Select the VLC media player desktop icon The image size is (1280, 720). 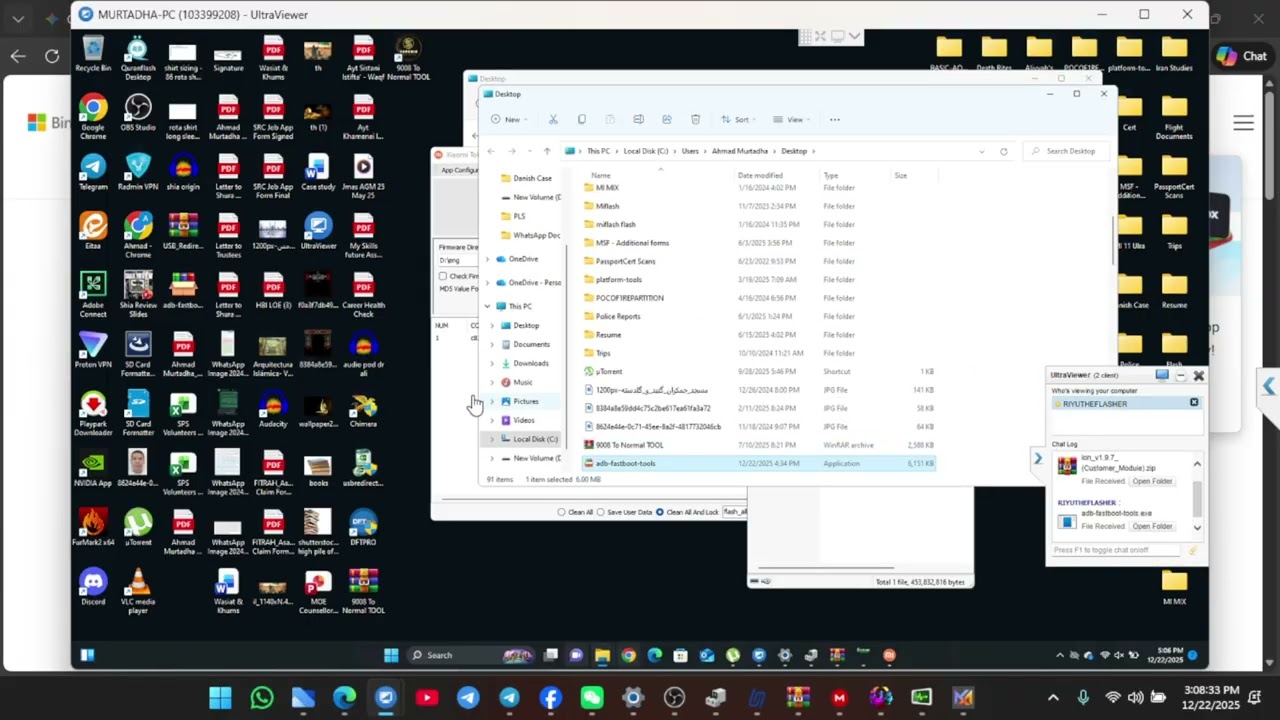[x=138, y=590]
